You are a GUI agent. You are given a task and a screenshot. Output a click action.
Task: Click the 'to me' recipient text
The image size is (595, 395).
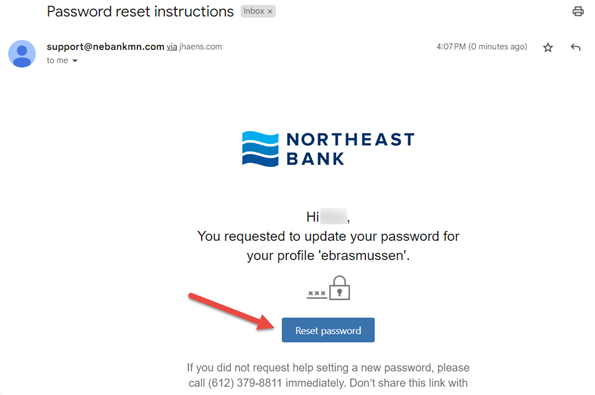tap(57, 60)
